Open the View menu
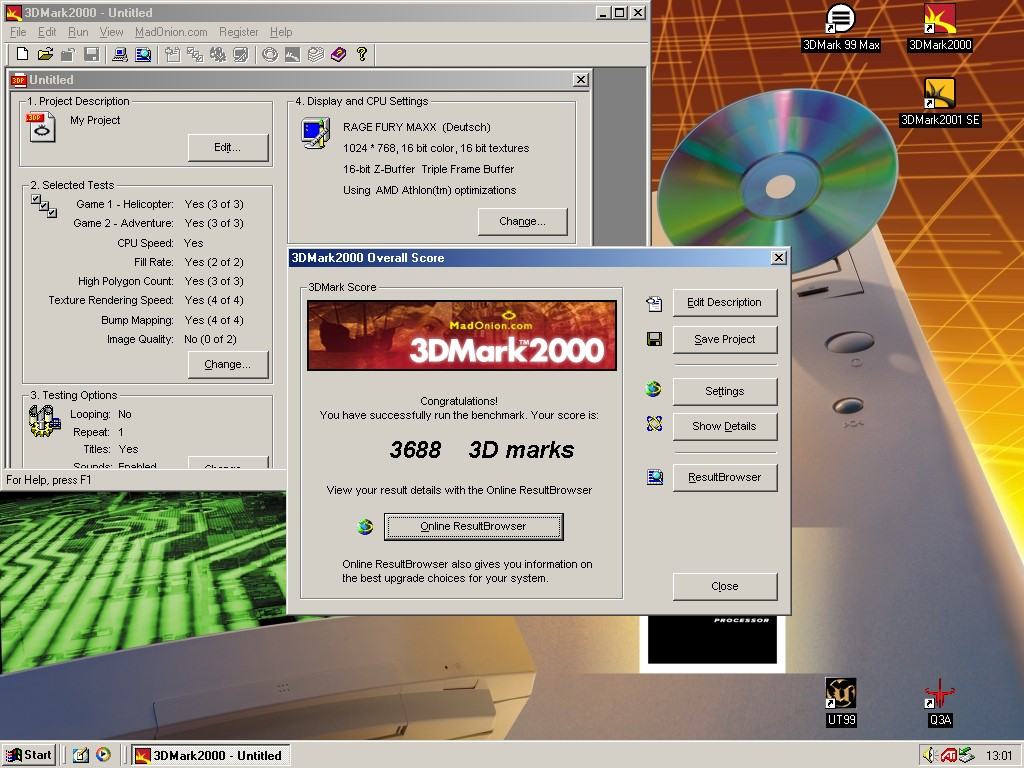This screenshot has height=768, width=1024. click(x=111, y=32)
